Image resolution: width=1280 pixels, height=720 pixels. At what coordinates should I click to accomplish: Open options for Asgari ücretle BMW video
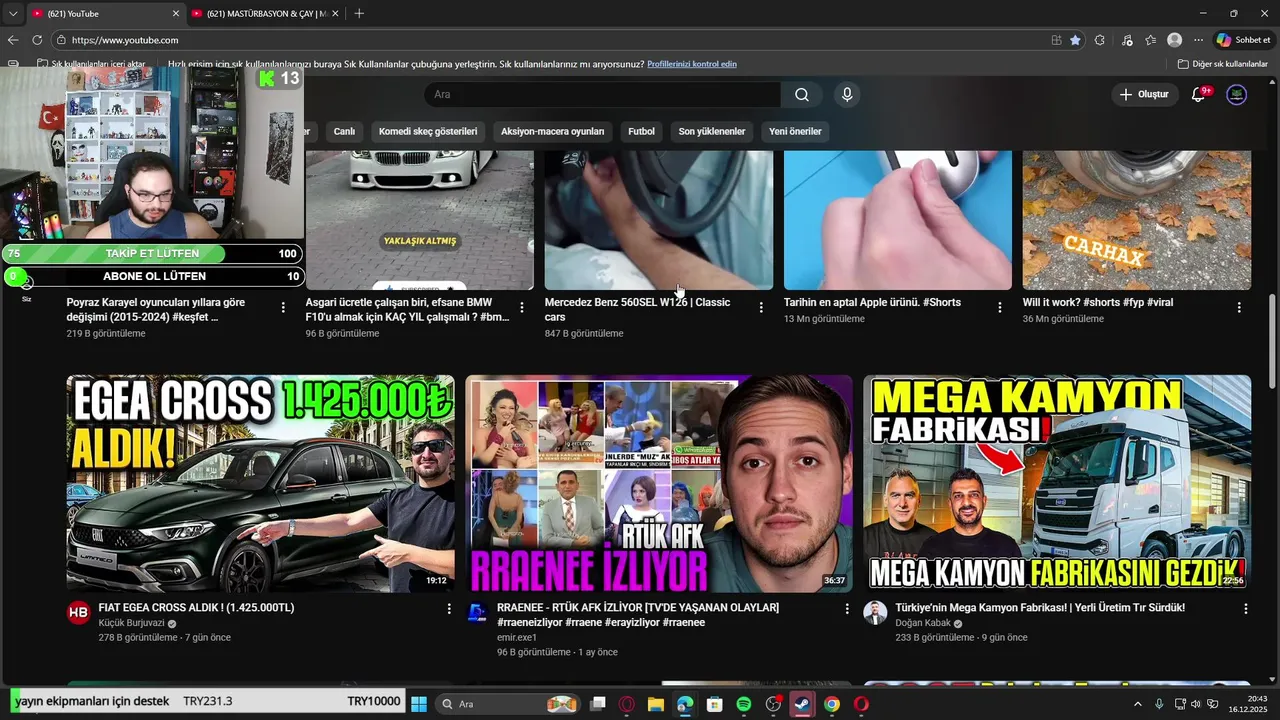click(x=521, y=308)
